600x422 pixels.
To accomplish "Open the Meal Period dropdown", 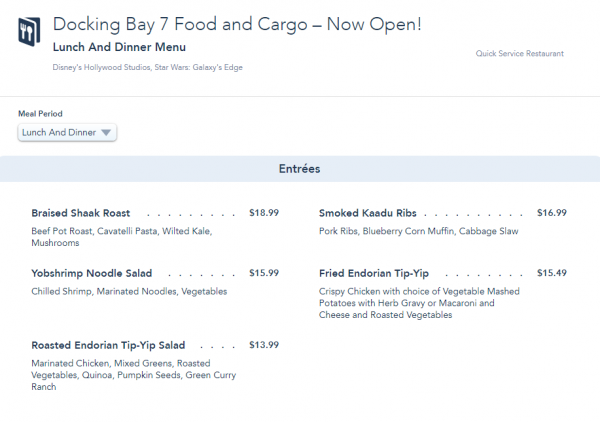I will tap(67, 132).
